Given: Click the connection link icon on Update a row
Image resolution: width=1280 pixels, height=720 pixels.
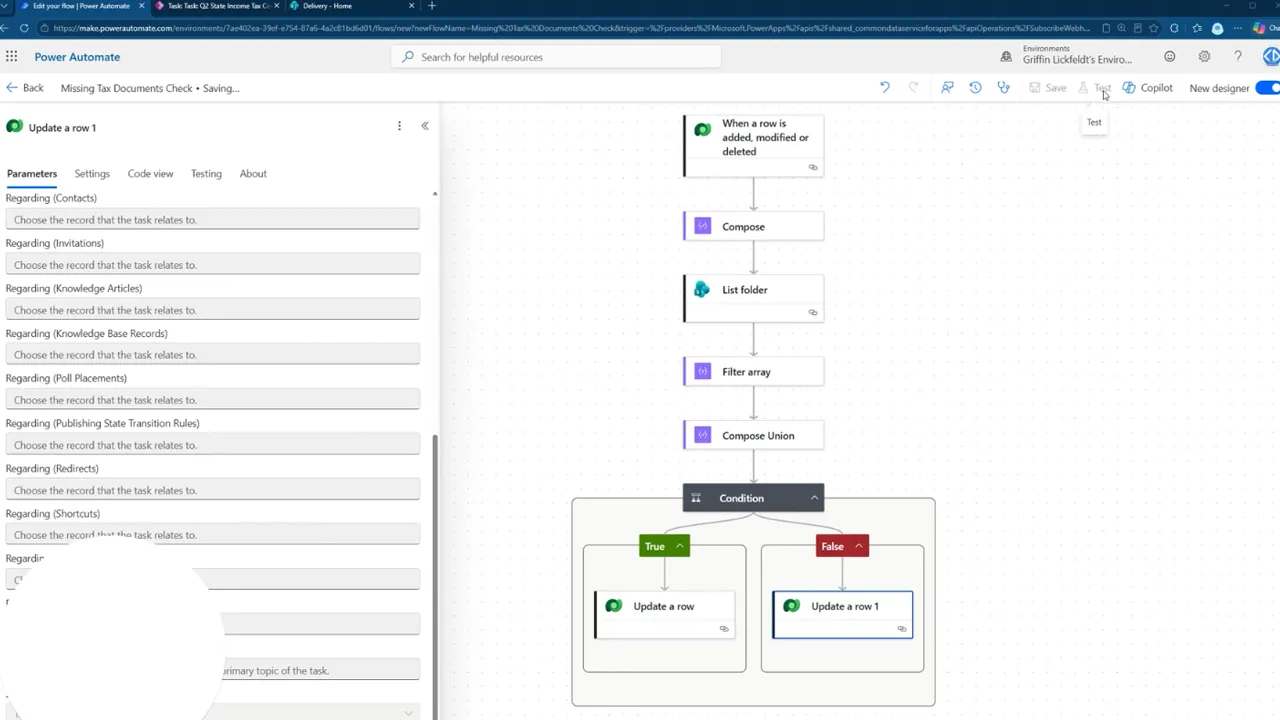Looking at the screenshot, I should 724,629.
